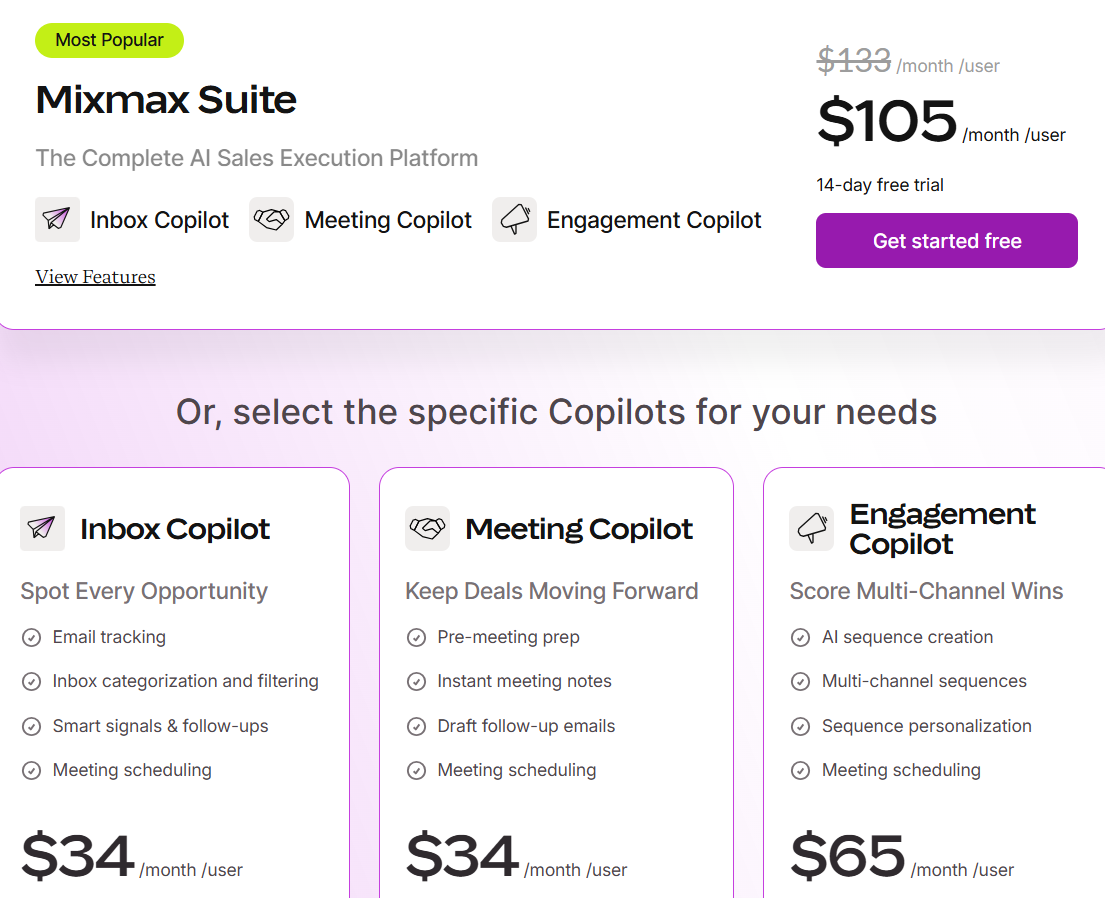1105x898 pixels.
Task: Select the Most Popular badge
Action: [109, 40]
